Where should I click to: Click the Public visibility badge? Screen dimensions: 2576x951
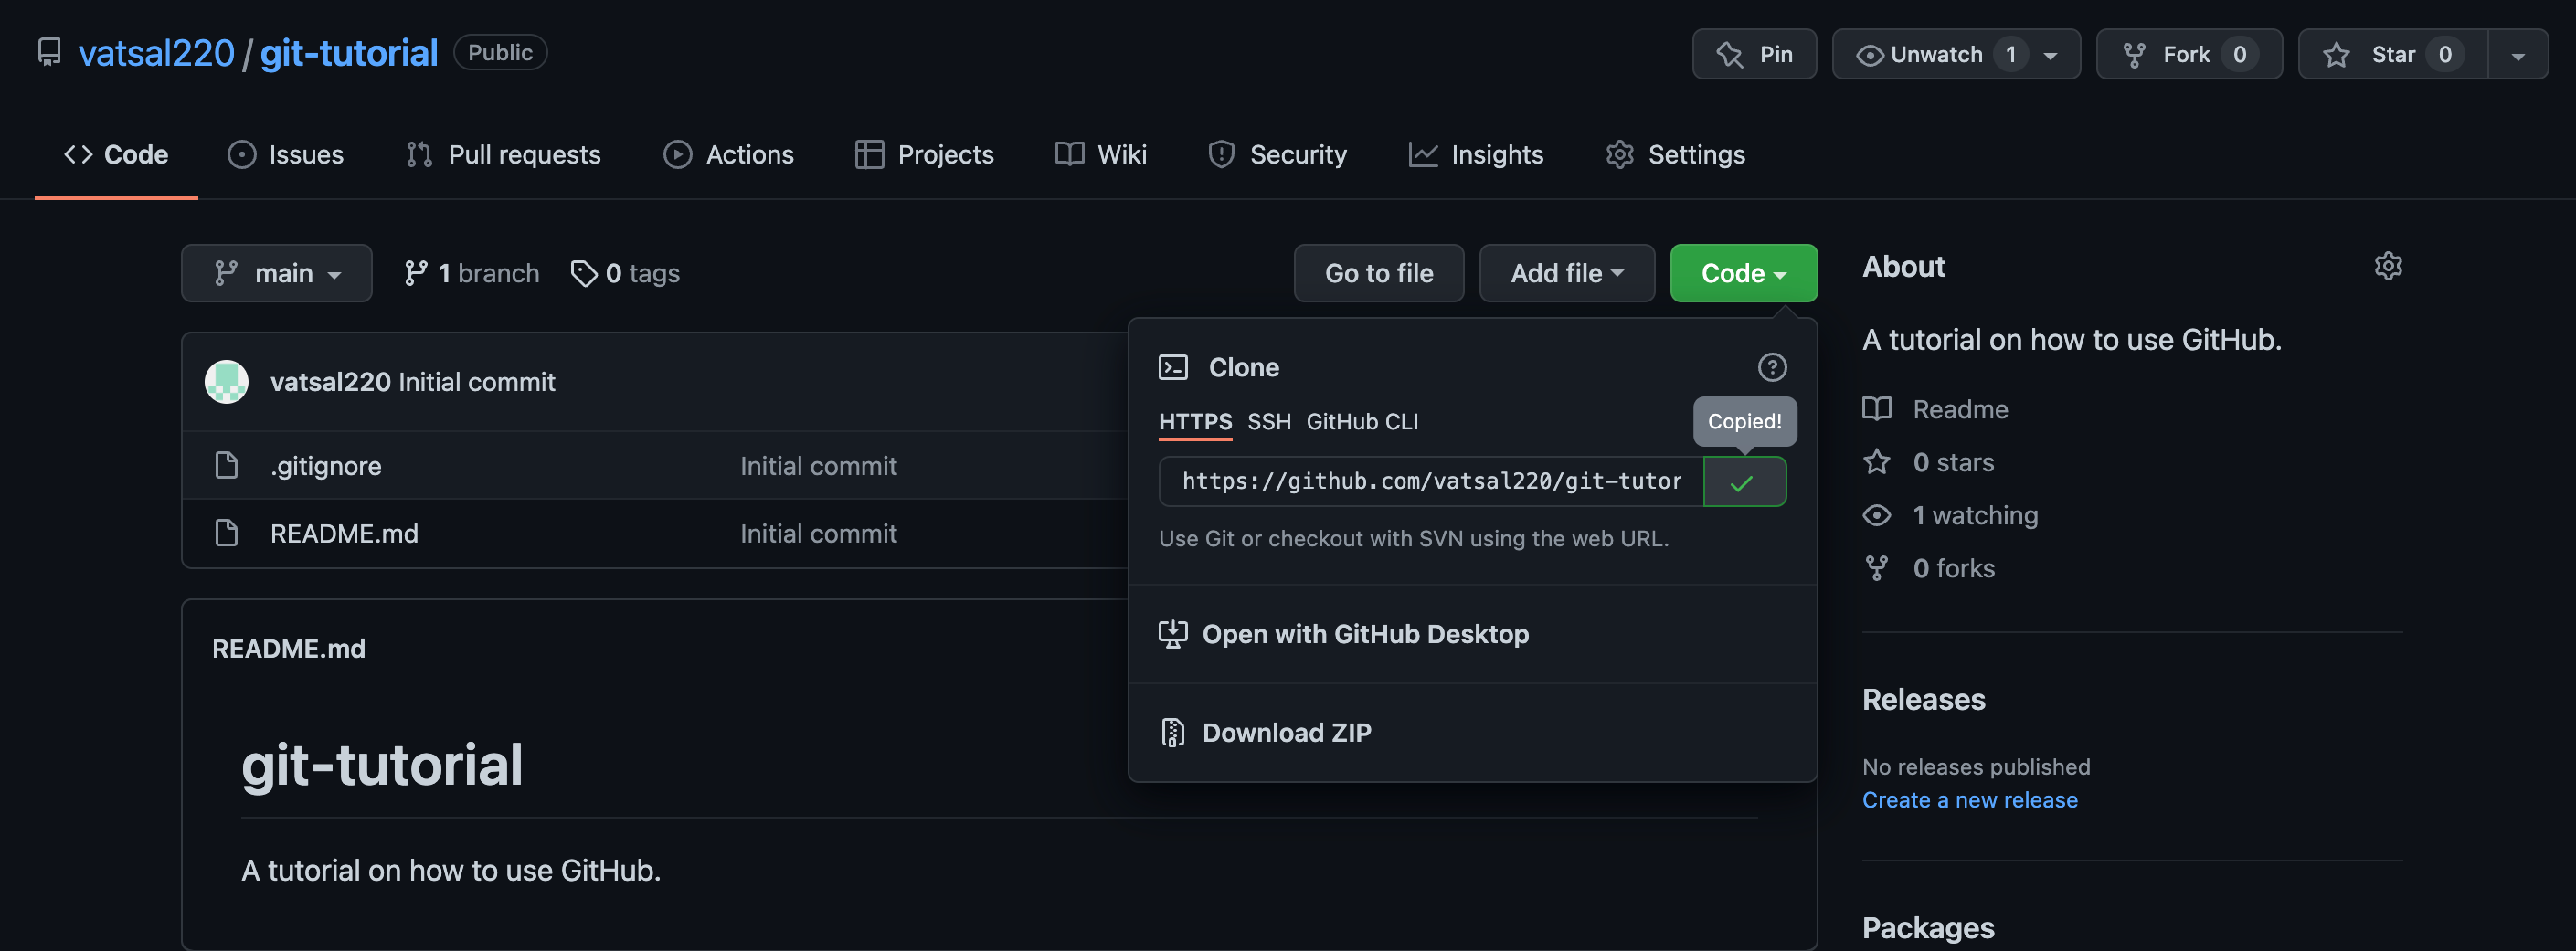point(500,53)
